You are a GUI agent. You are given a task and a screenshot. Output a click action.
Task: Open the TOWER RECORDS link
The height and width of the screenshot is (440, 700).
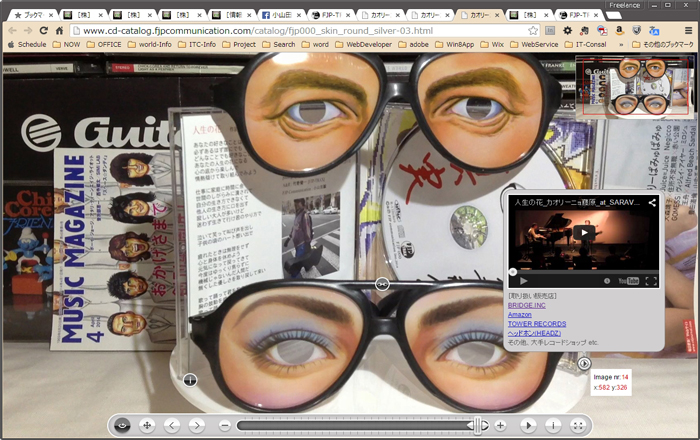click(537, 324)
